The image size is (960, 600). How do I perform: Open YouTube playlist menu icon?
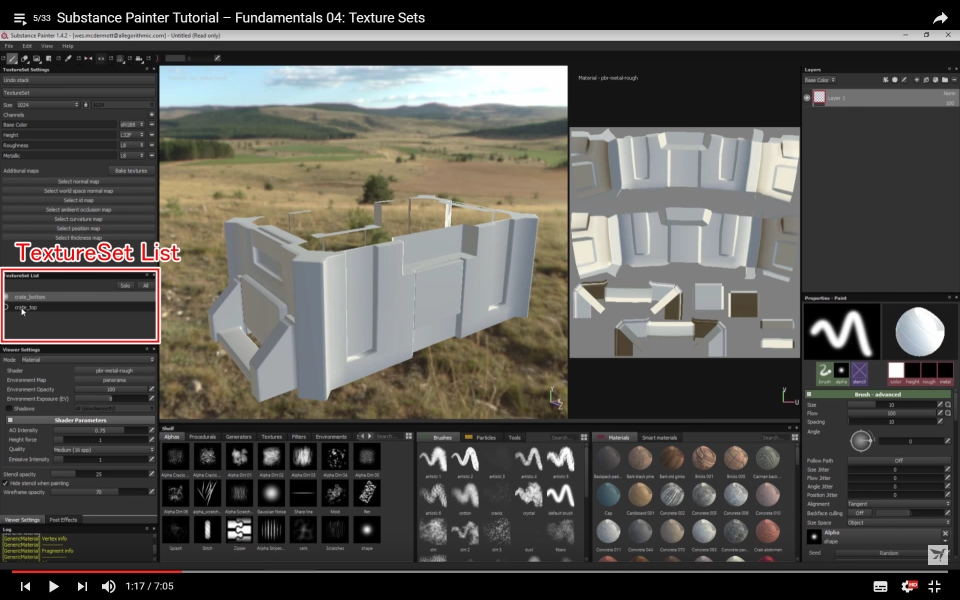[20, 18]
